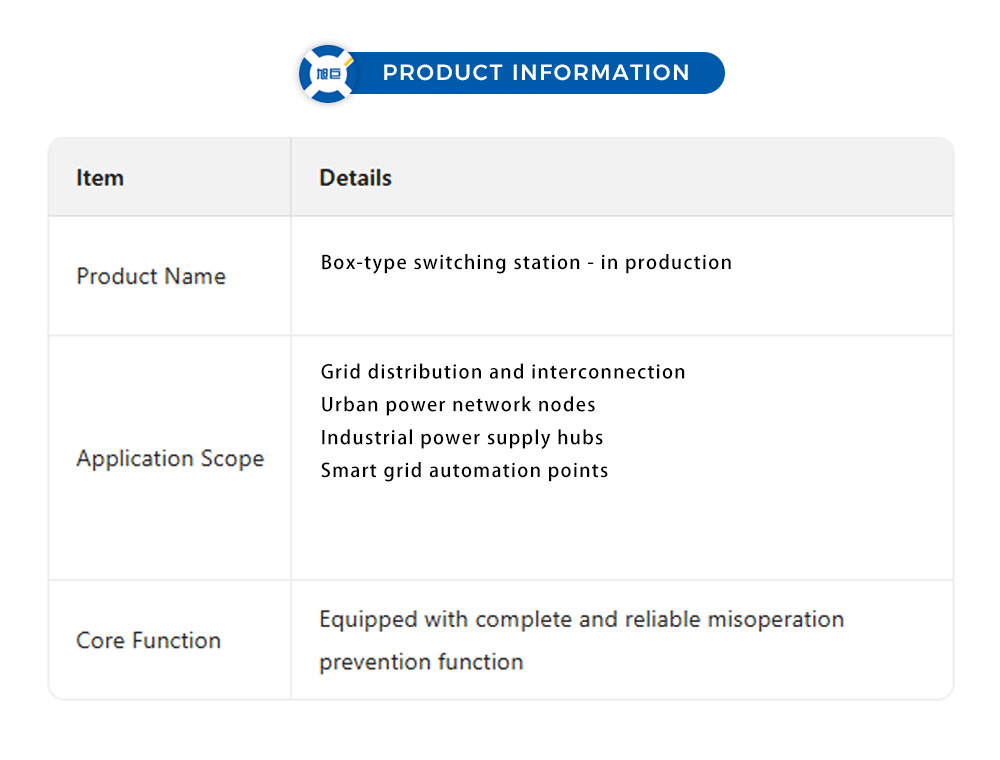Select the Details column header
The image size is (1000, 760).
[355, 178]
